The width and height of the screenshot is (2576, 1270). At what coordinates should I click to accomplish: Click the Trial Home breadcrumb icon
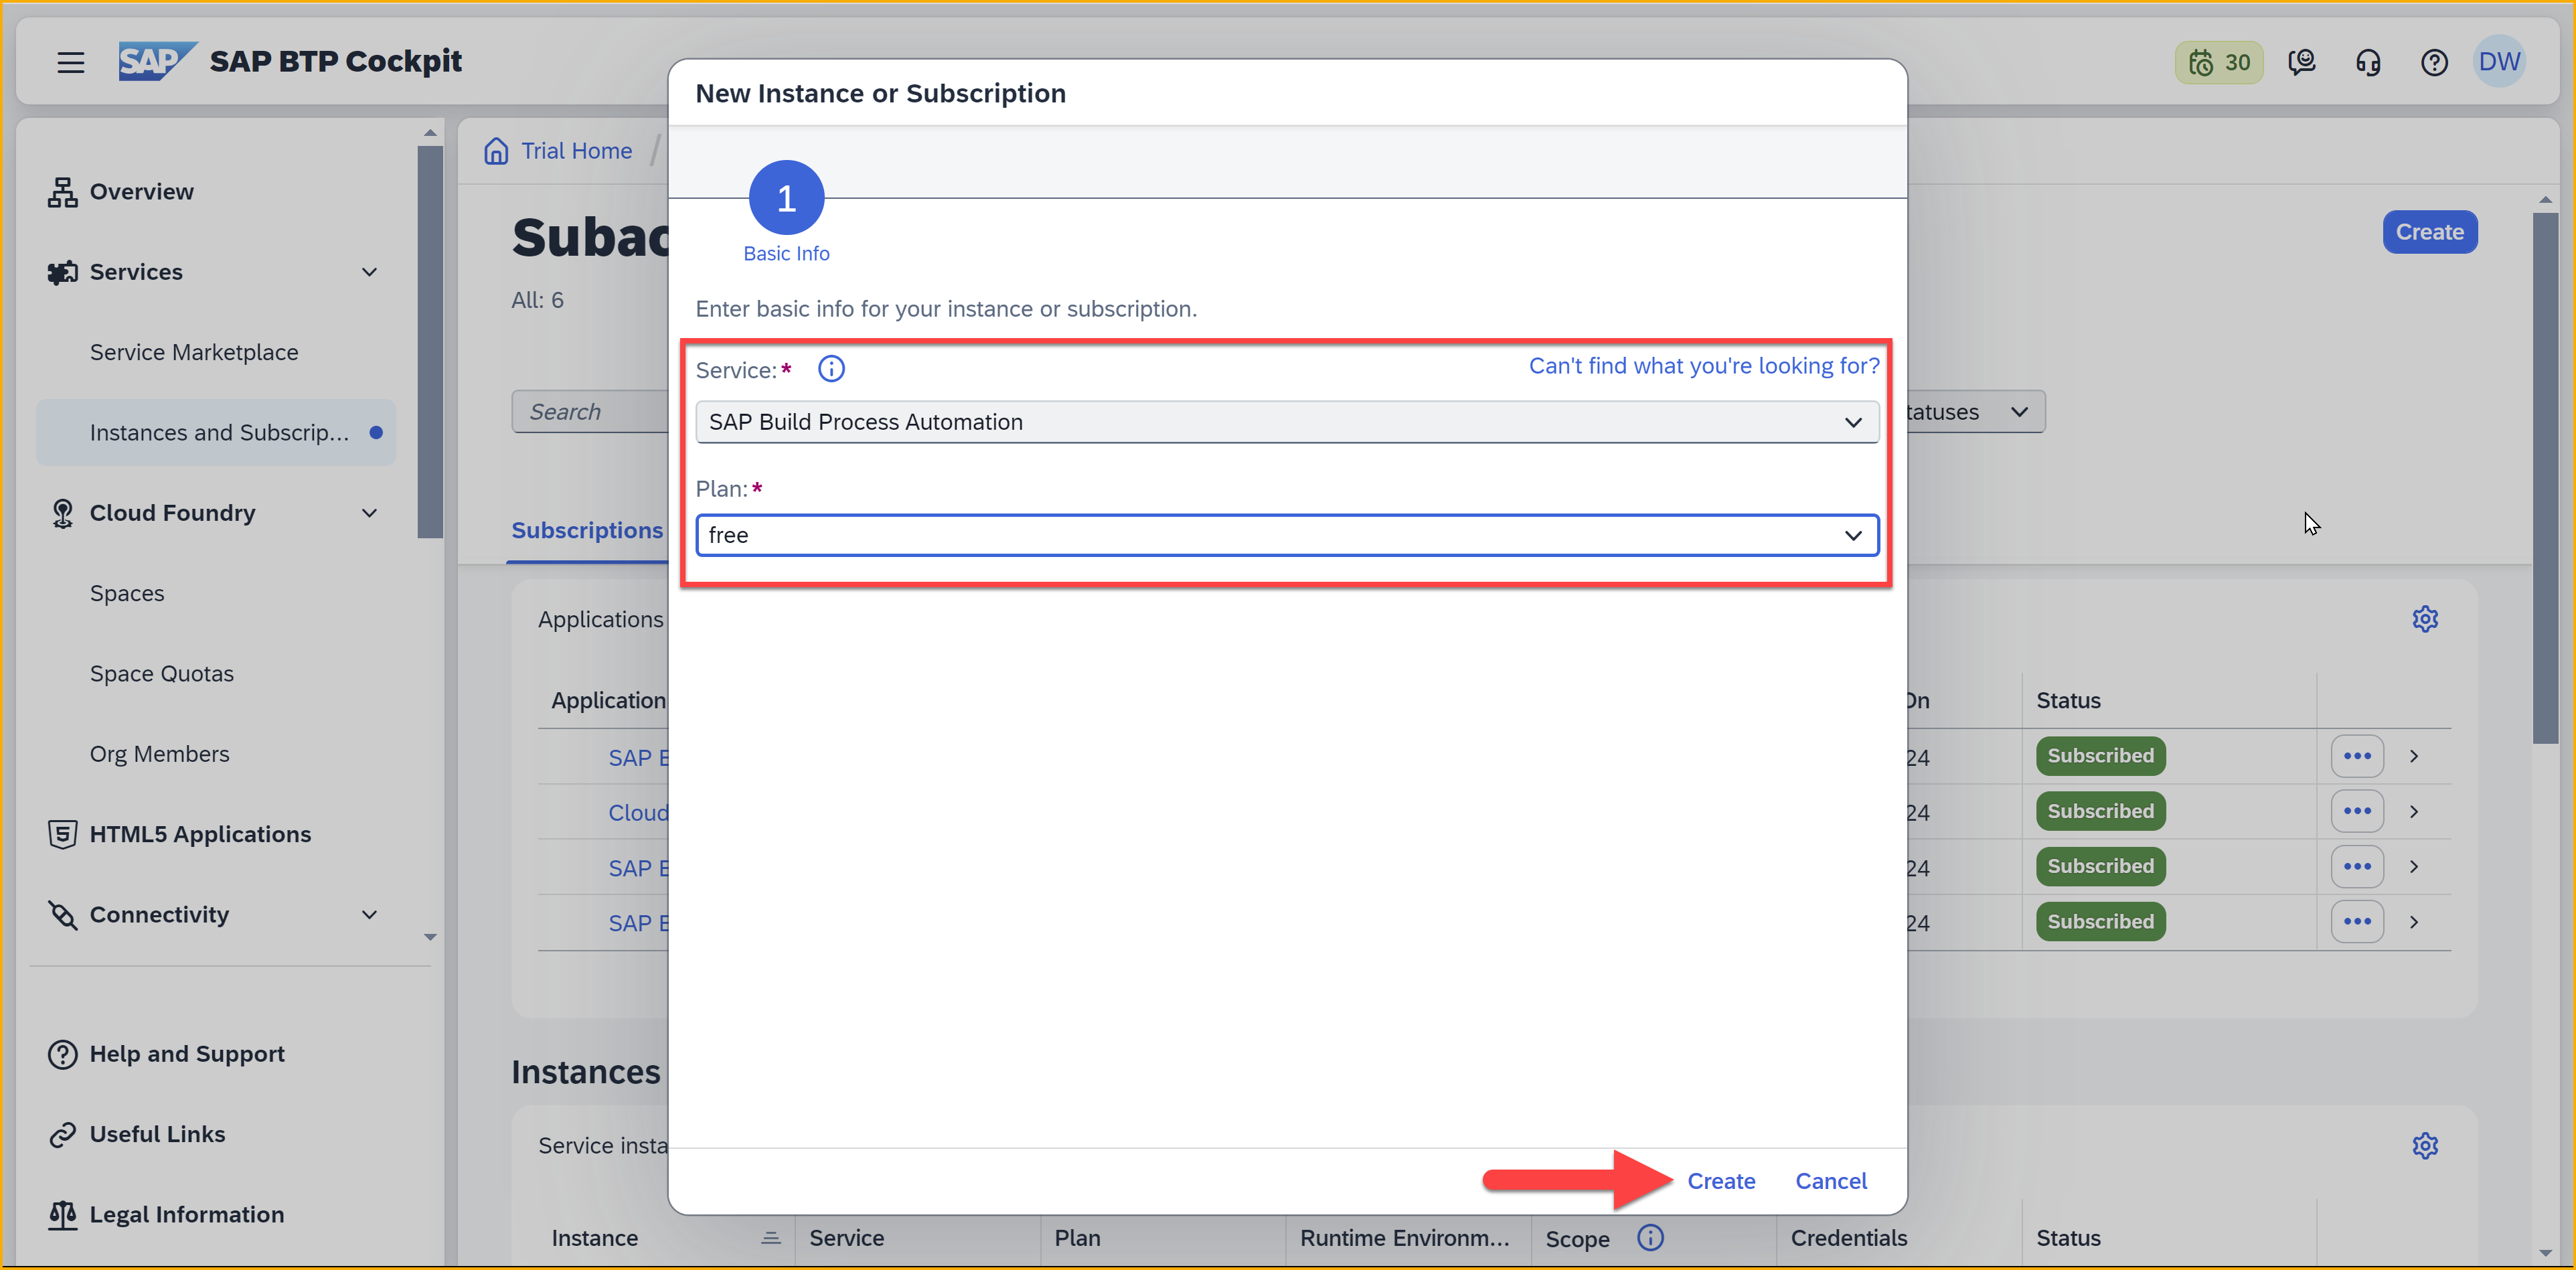496,151
